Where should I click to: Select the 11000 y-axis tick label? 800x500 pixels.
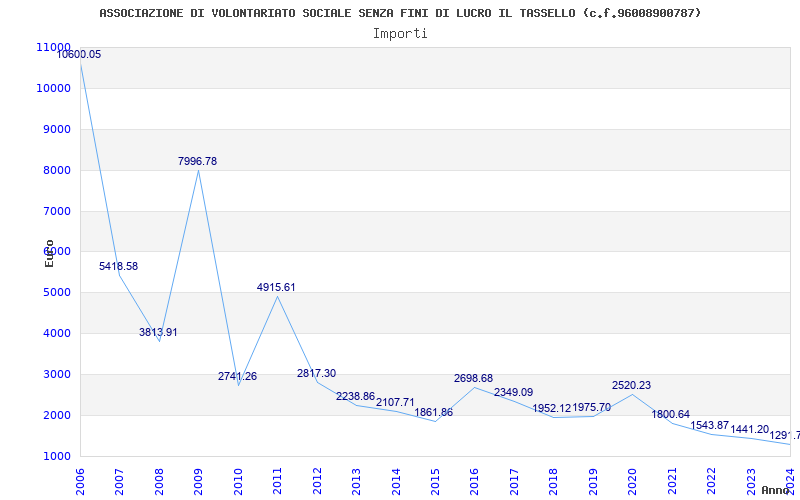(54, 47)
